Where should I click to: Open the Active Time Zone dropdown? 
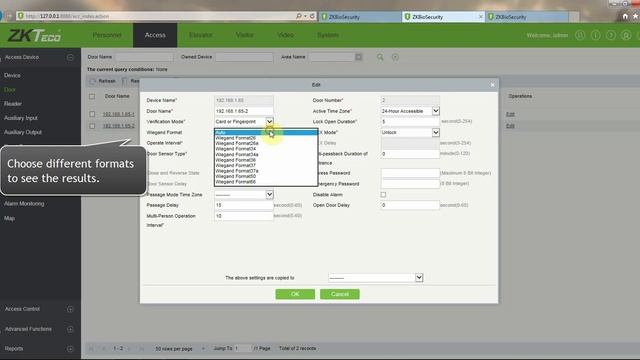[436, 111]
